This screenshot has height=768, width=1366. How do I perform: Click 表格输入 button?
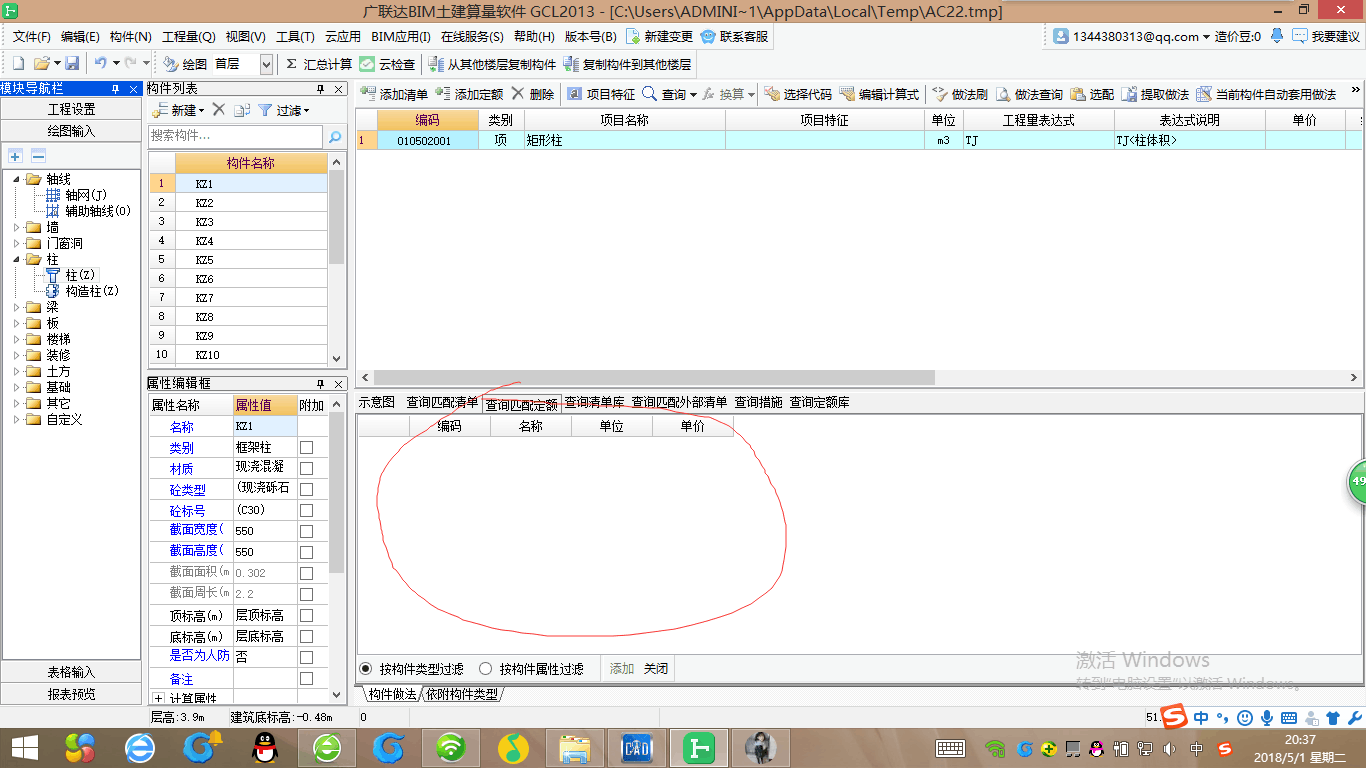coord(71,672)
